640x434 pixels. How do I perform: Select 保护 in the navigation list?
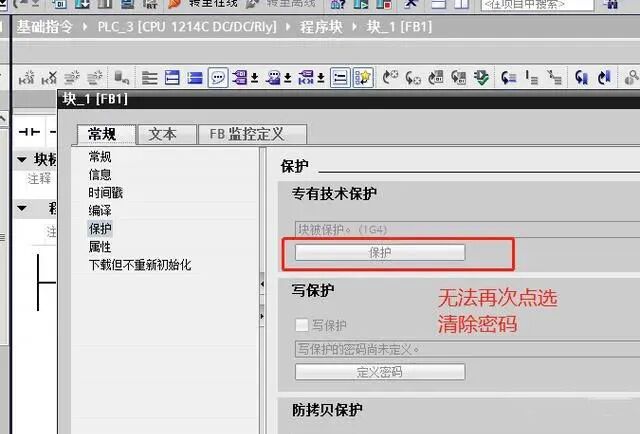point(100,229)
